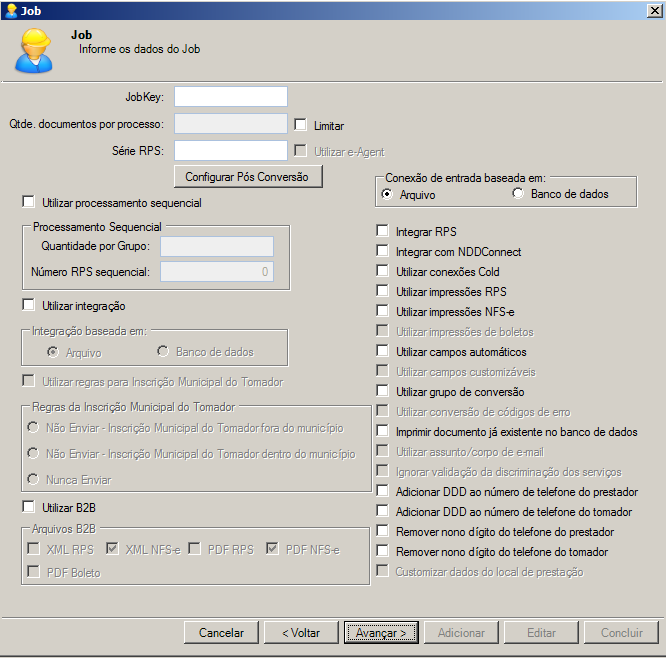Toggle the Utilizar e-Agent checkbox
Image resolution: width=666 pixels, height=658 pixels.
point(300,151)
